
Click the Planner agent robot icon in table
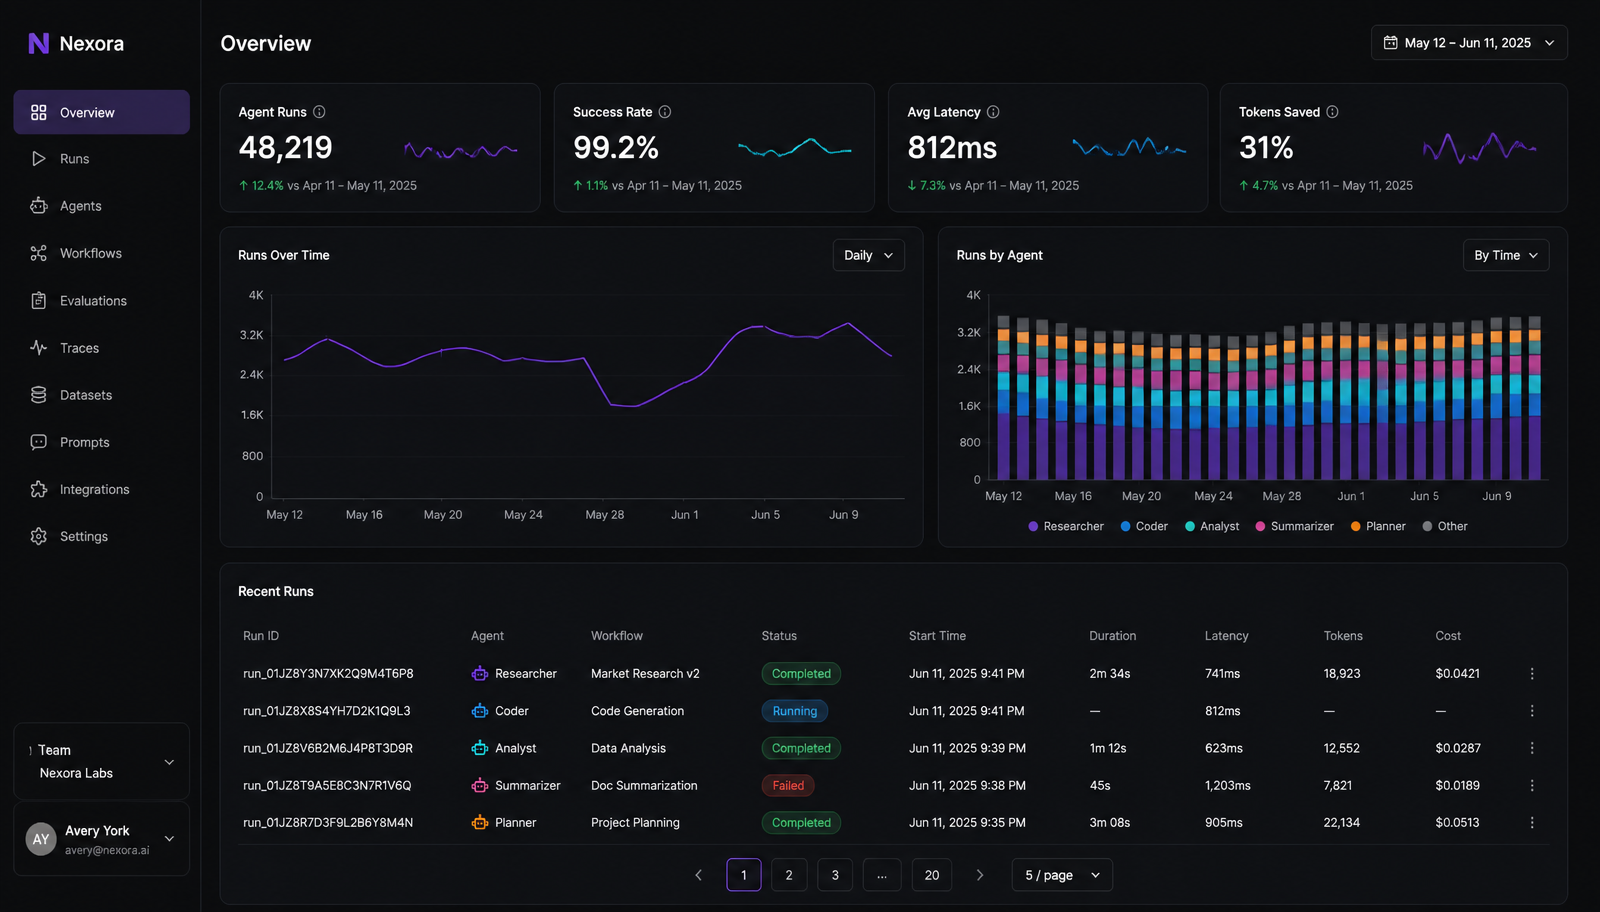pos(480,823)
